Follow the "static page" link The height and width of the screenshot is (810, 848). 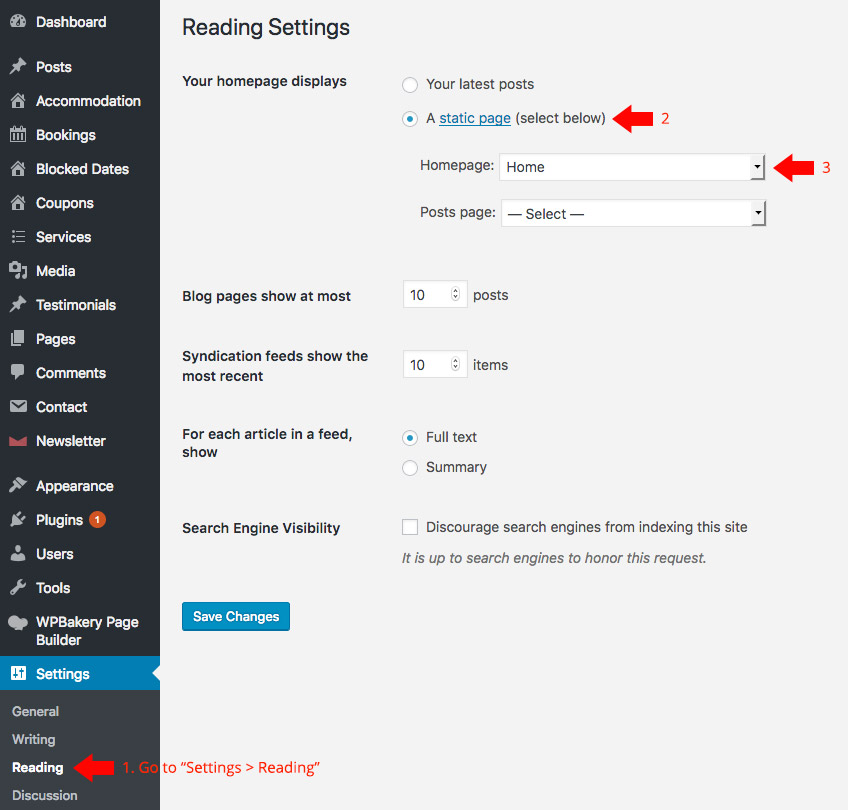pos(475,118)
